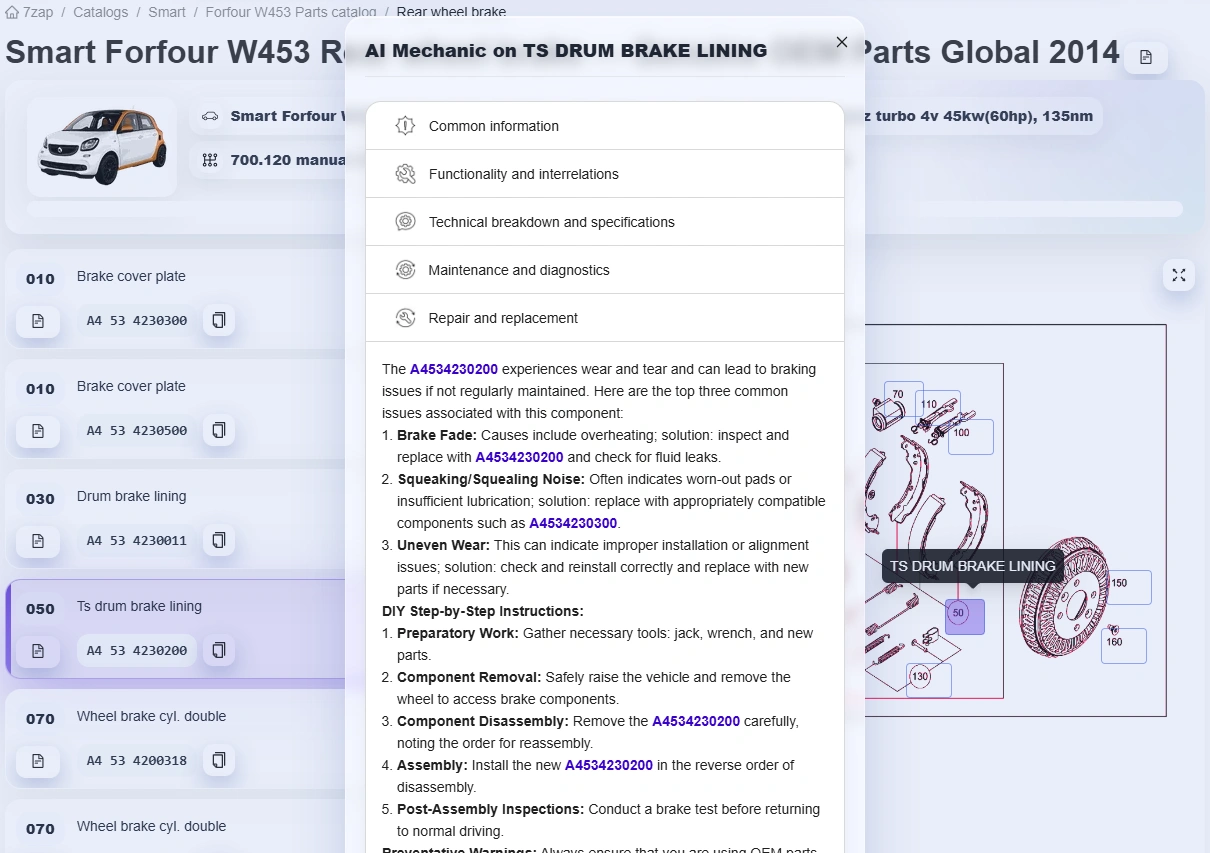Select part number A4 53 4230200
The width and height of the screenshot is (1210, 853).
pos(137,651)
